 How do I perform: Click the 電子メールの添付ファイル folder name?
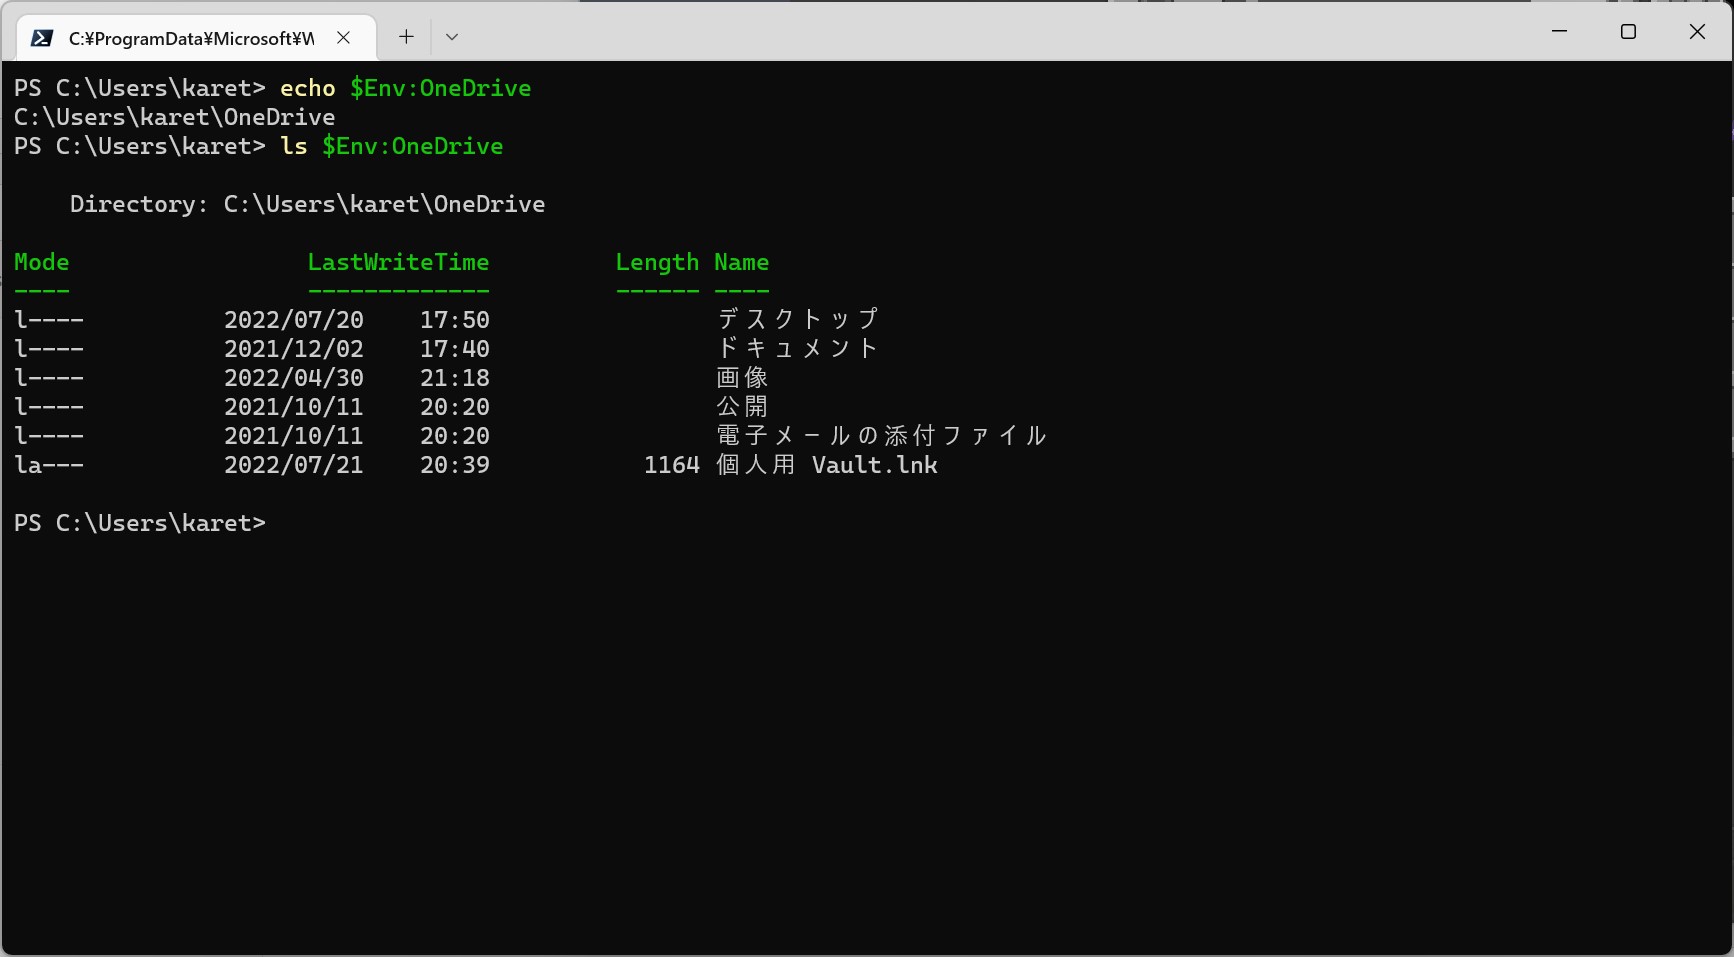tap(881, 435)
